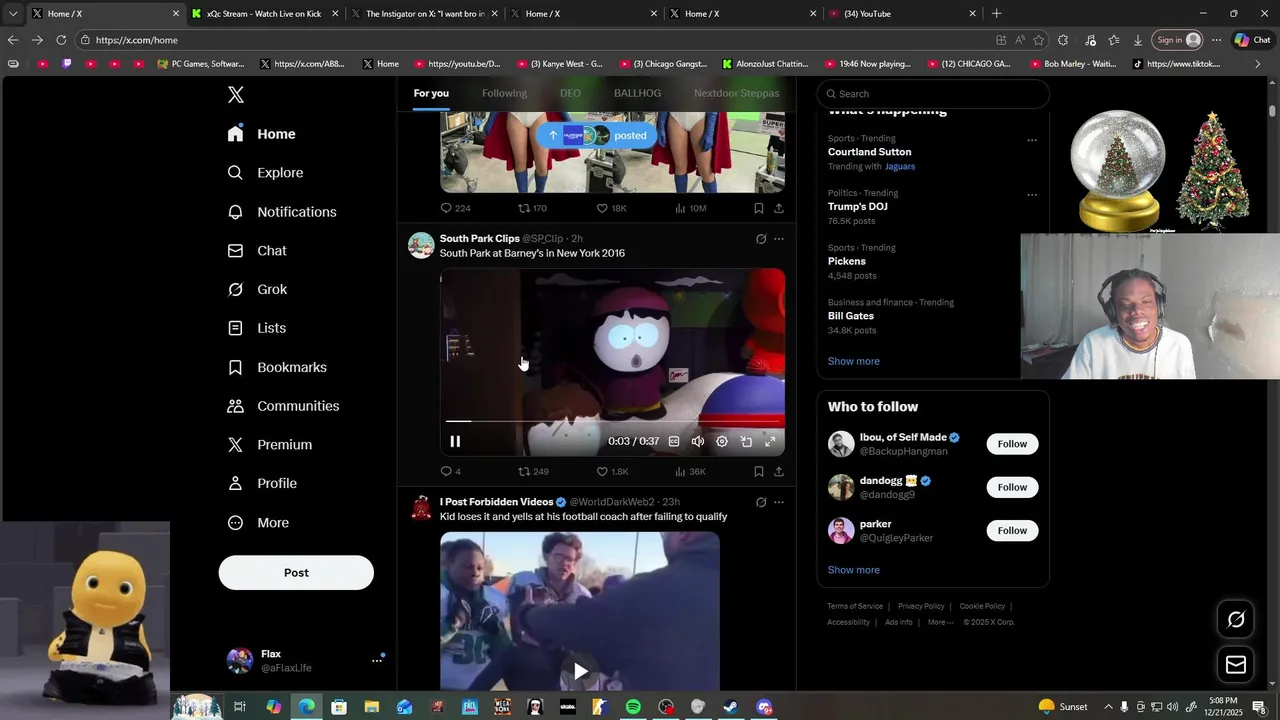The image size is (1280, 720).
Task: Follow Ibou, of Self Made
Action: [1012, 444]
